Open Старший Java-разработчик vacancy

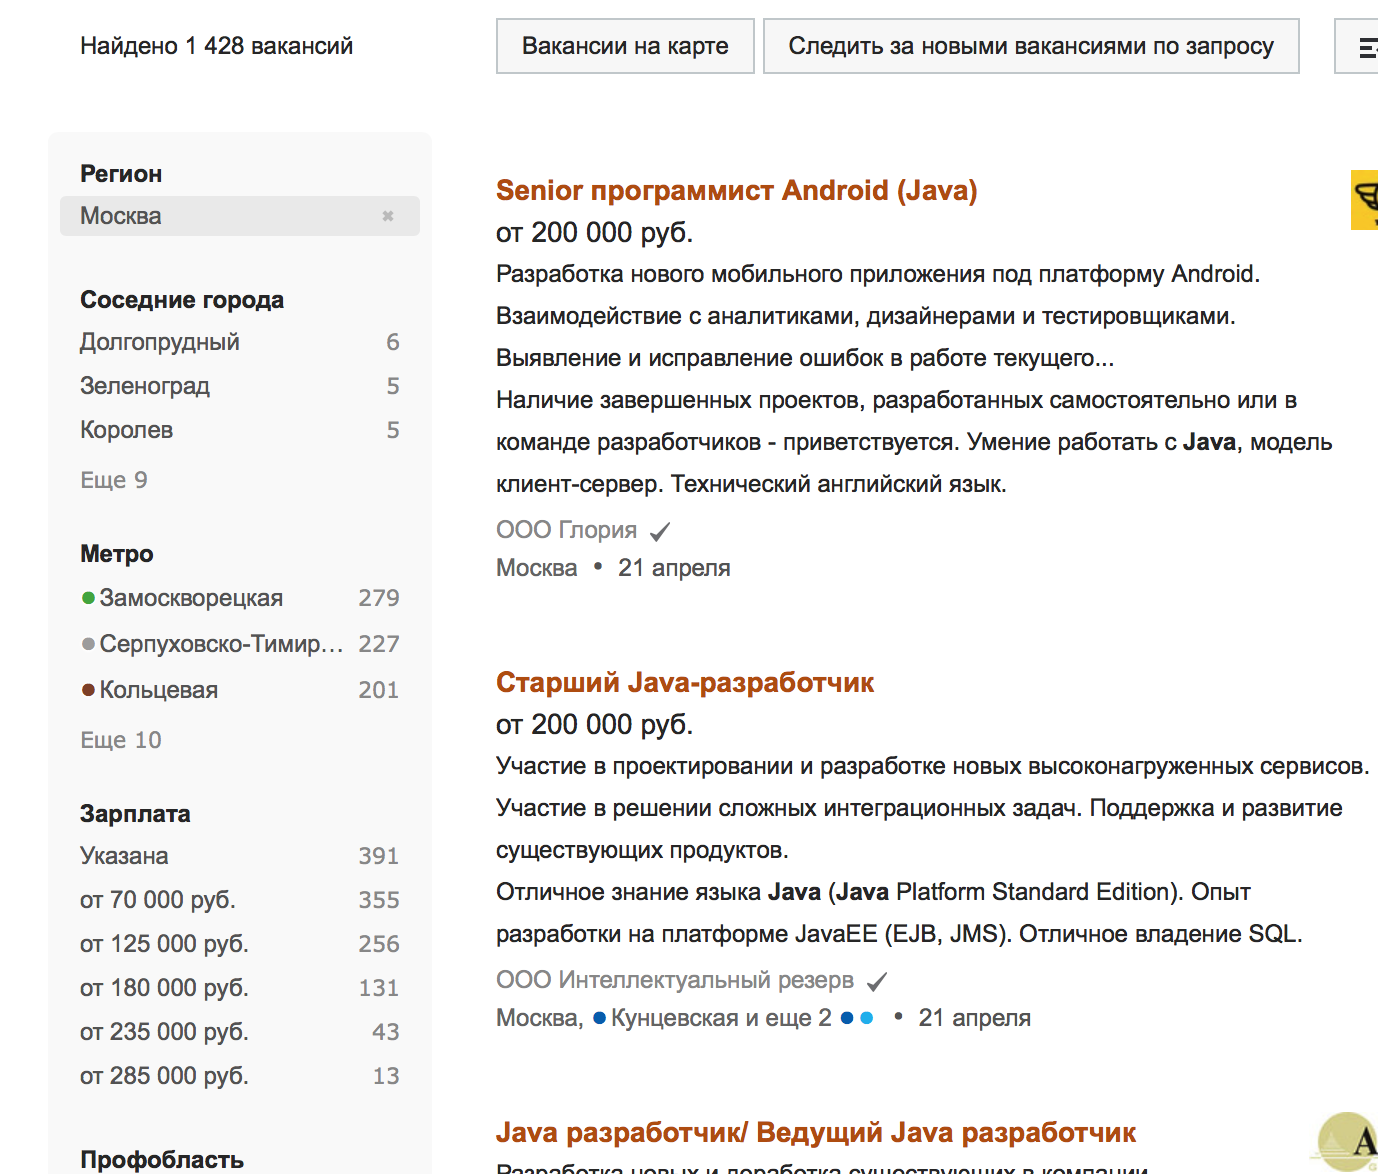click(x=685, y=682)
